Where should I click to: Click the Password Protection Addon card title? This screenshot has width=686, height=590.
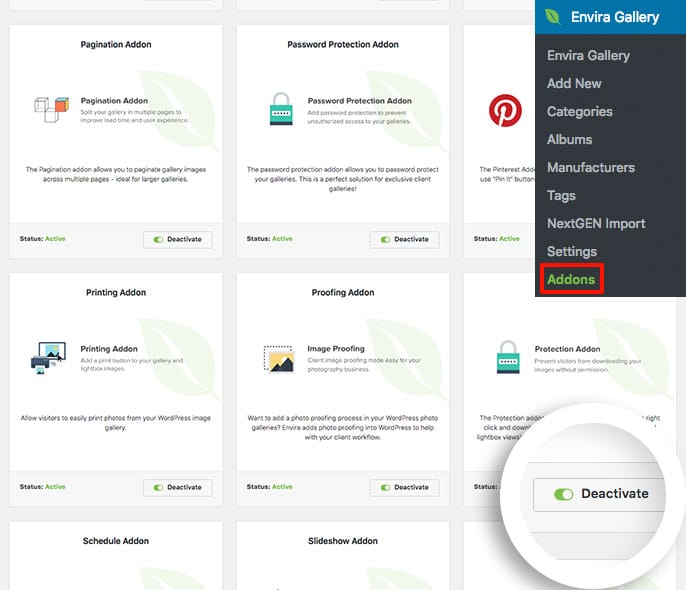[x=343, y=45]
